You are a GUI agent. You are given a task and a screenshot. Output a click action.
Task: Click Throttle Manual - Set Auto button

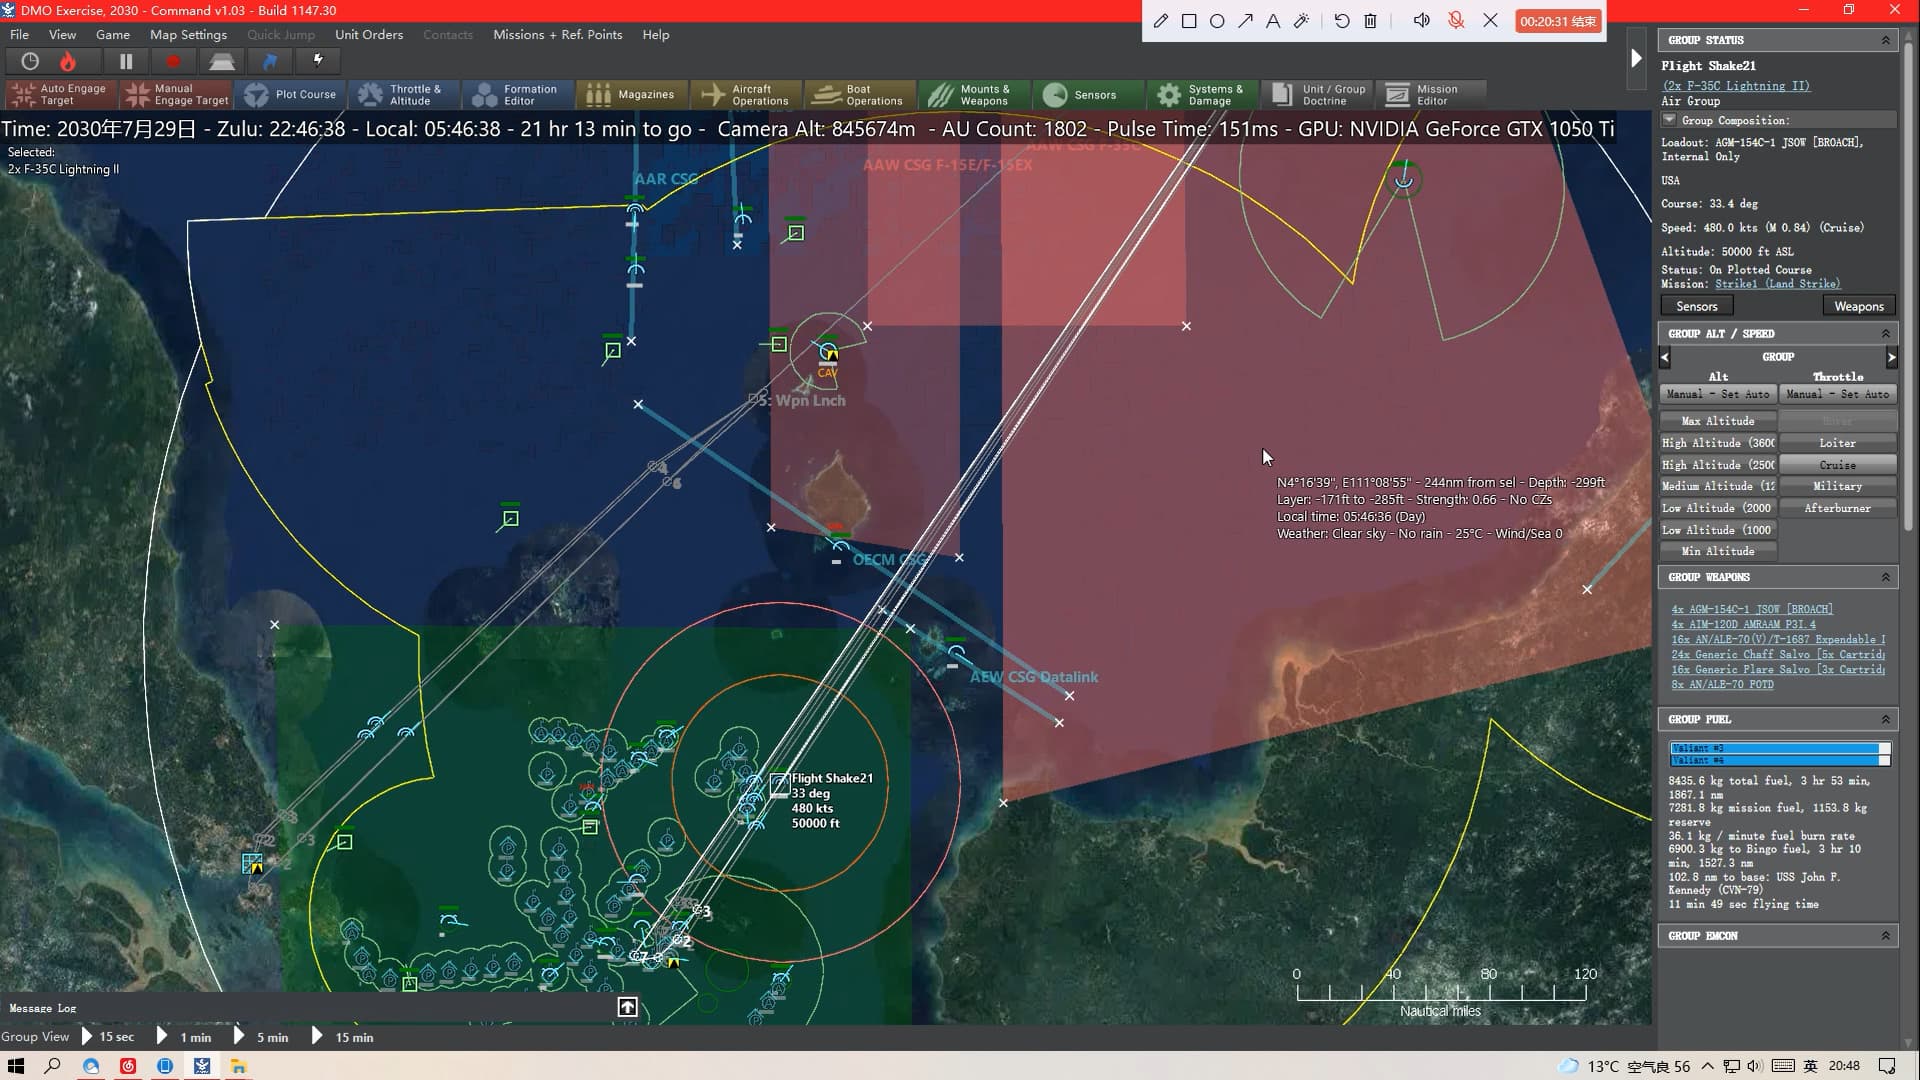tap(1838, 394)
